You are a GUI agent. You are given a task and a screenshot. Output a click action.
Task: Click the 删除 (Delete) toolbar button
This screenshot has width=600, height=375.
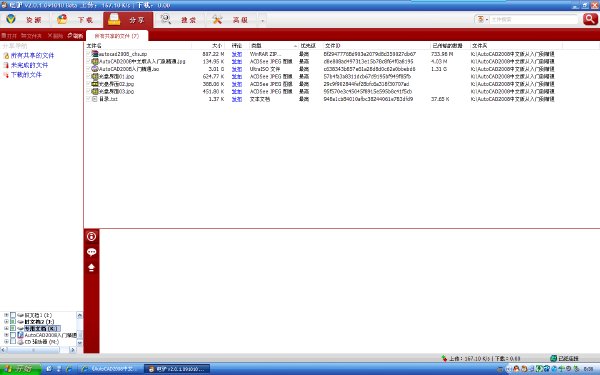pos(55,36)
